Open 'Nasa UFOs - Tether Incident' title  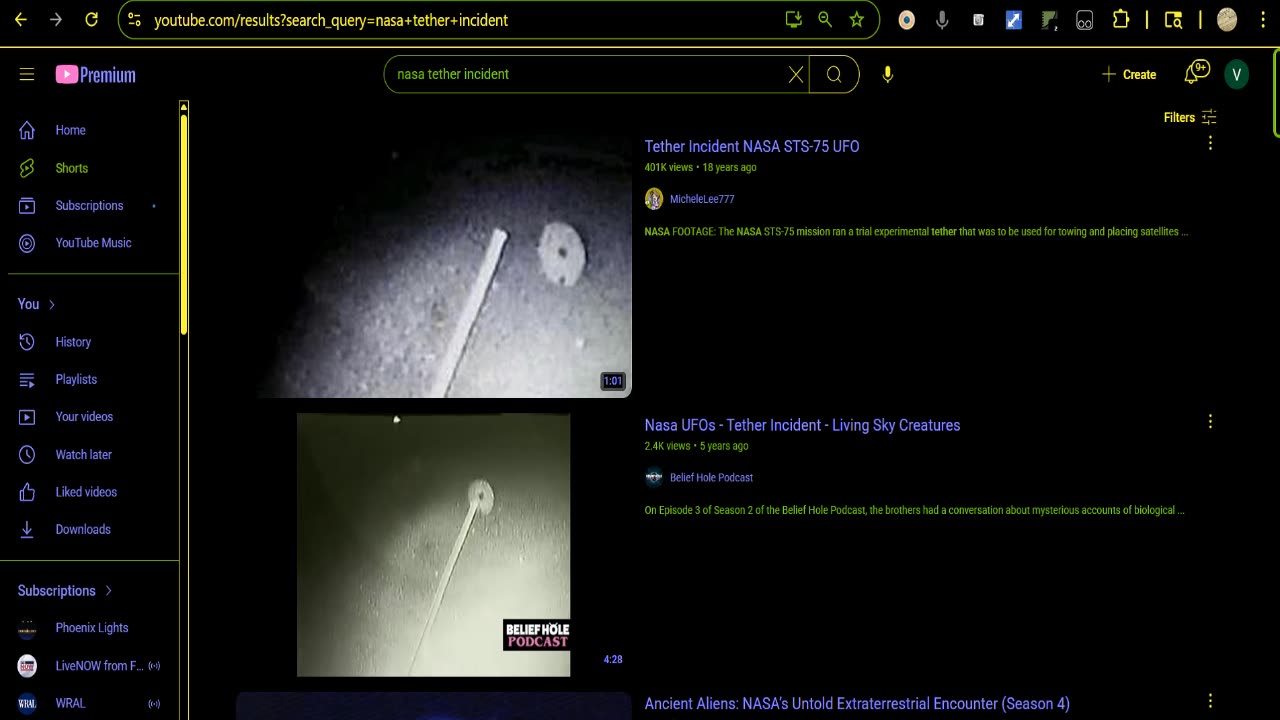(802, 425)
